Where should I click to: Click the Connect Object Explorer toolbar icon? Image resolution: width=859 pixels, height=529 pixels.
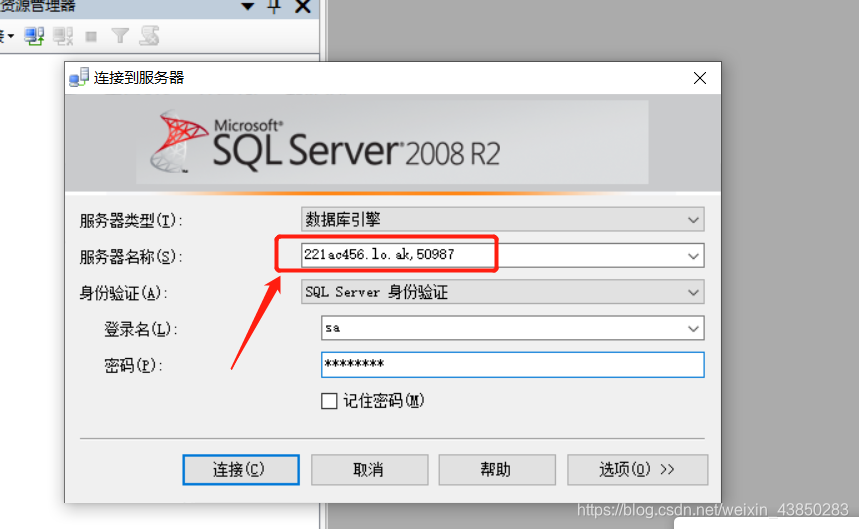click(34, 37)
